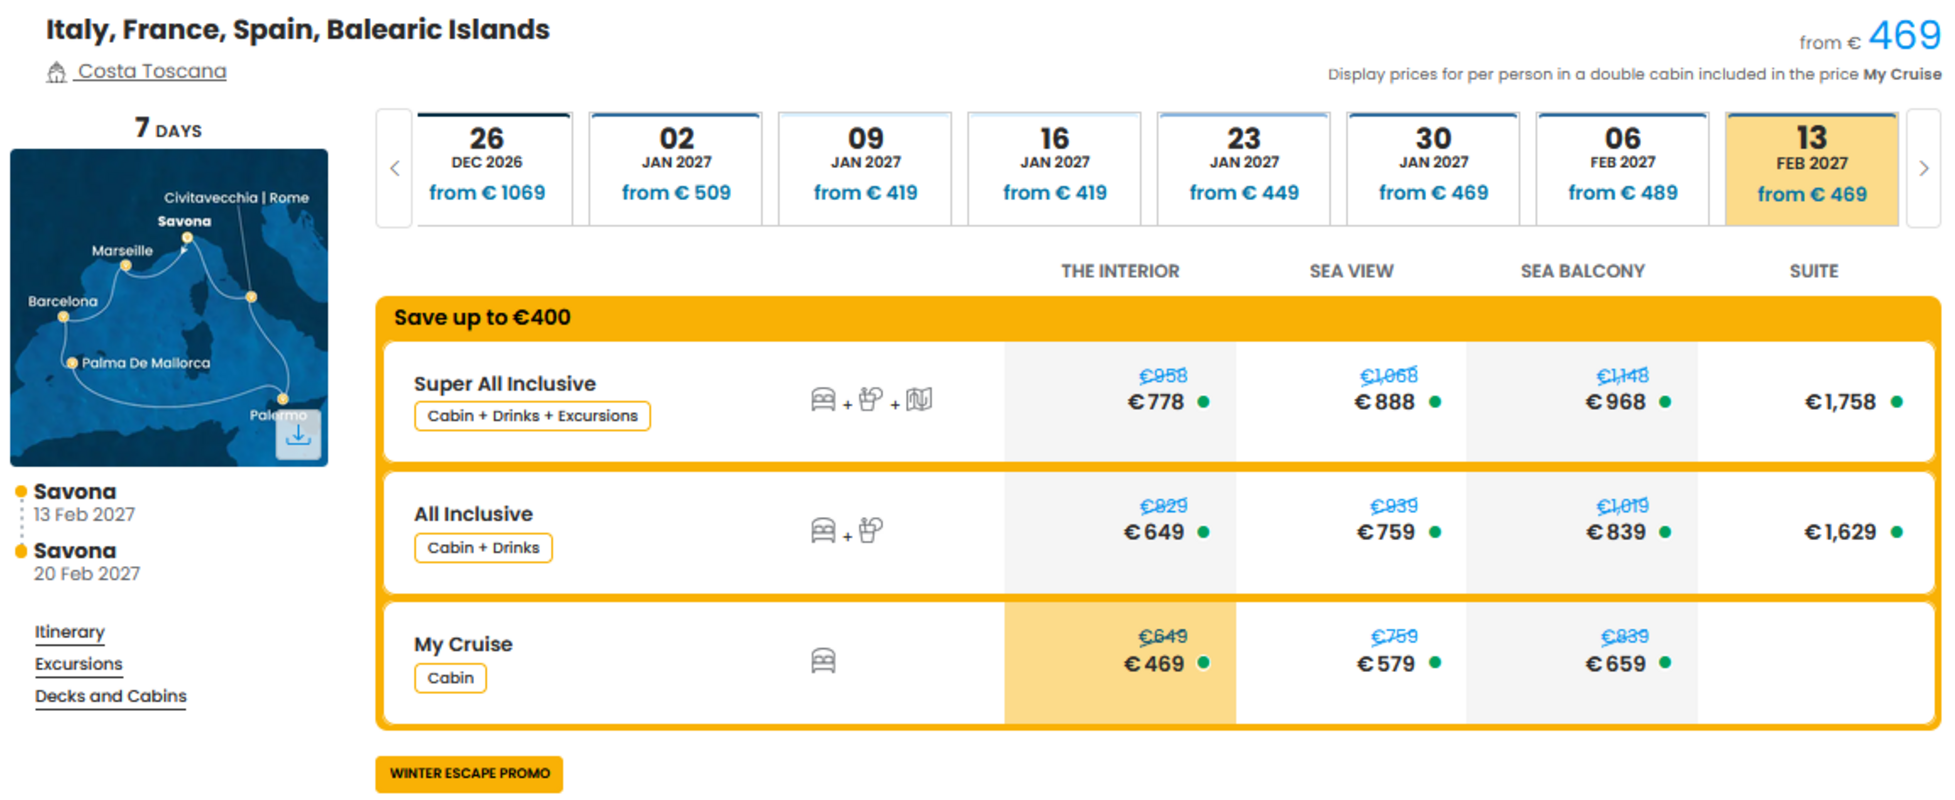This screenshot has height=800, width=1955.
Task: Click the ship icon beside Costa Toscana
Action: pos(57,72)
